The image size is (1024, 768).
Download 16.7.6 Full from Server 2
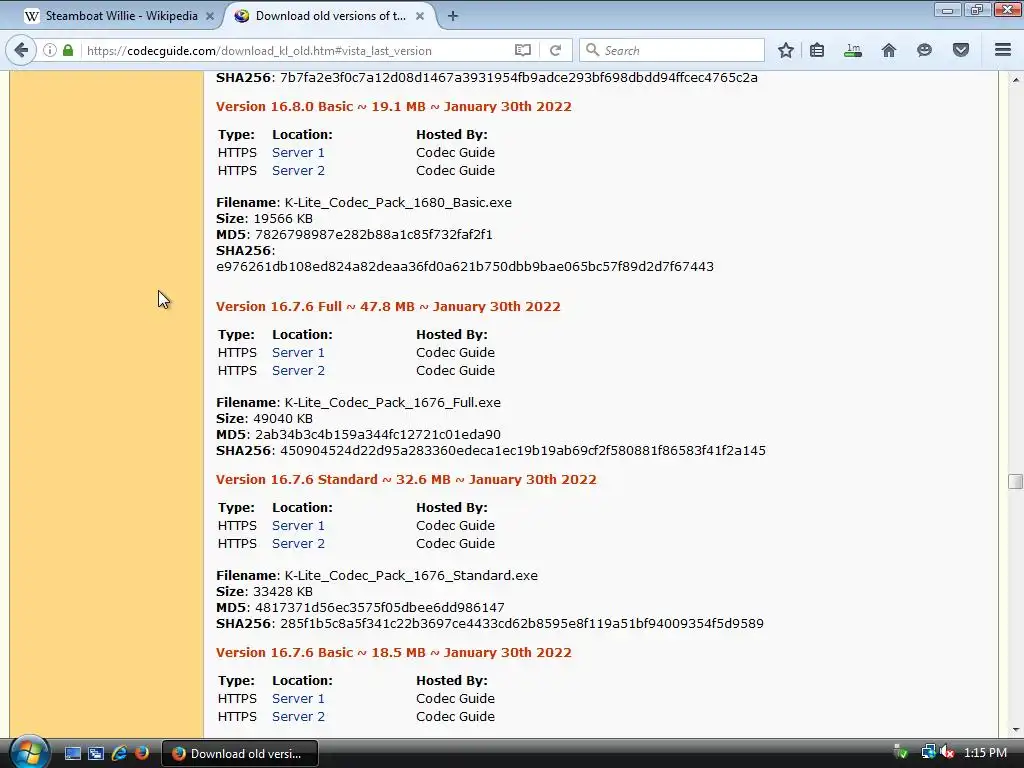tap(298, 370)
